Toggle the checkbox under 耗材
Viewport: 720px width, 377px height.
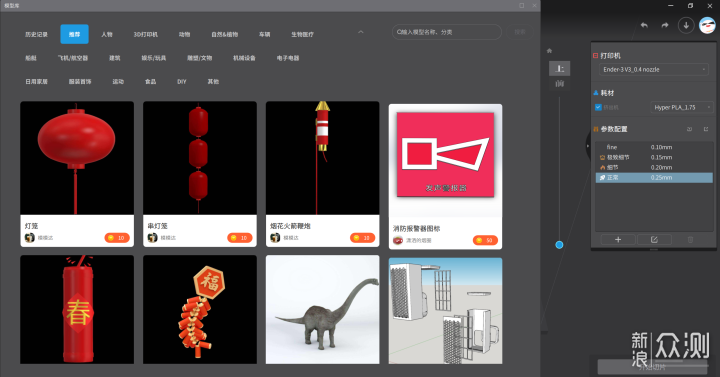click(x=598, y=107)
